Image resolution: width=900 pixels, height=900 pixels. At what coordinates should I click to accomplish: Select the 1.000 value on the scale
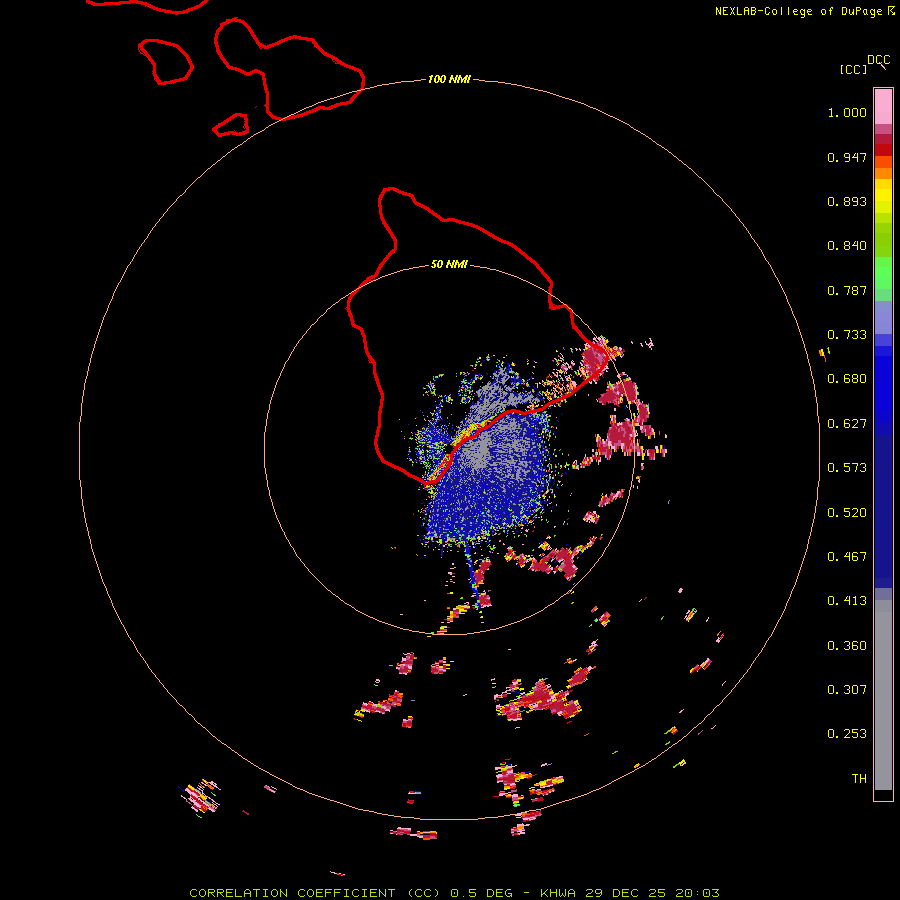847,112
